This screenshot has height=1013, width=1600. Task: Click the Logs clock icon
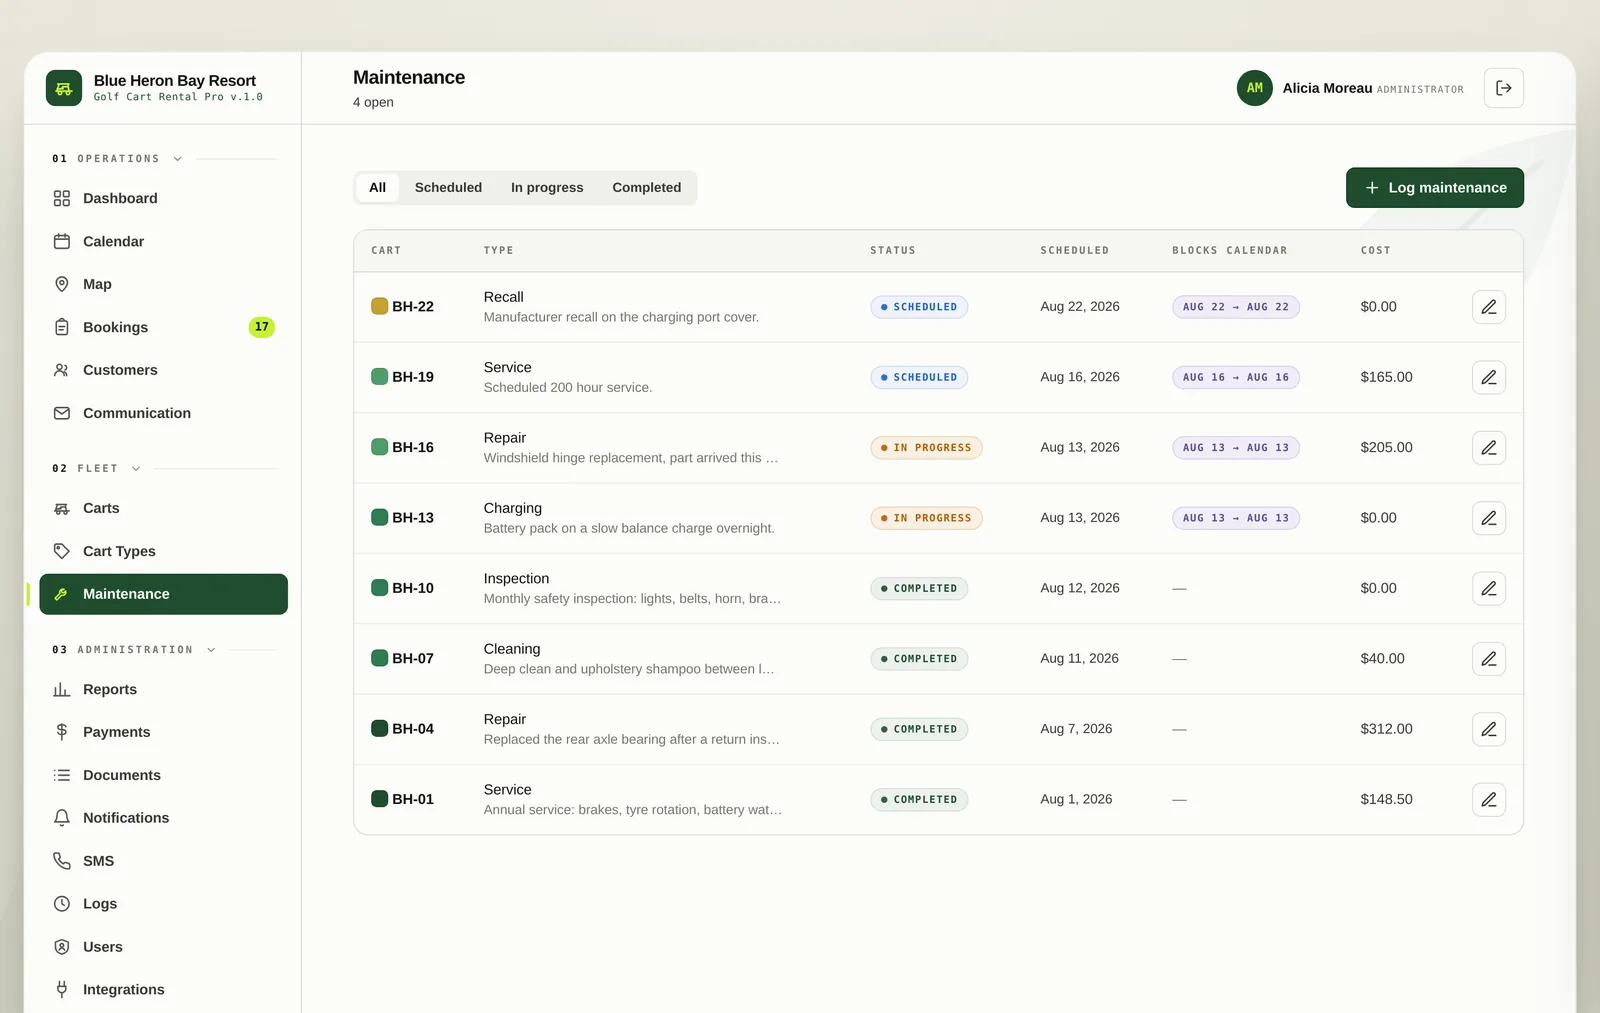coord(62,905)
